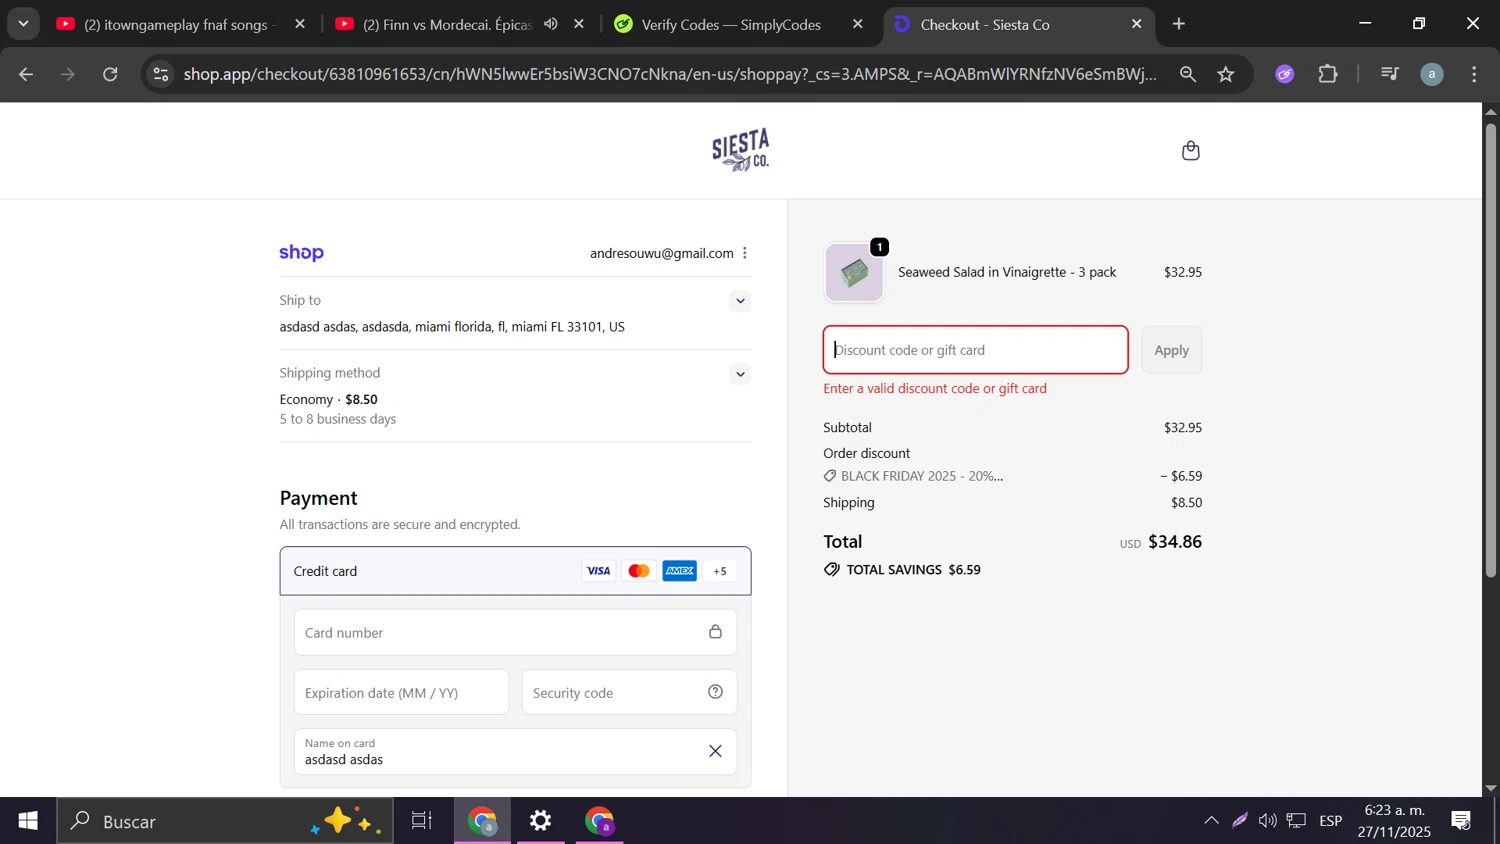1500x844 pixels.
Task: Click the Mastercard icon
Action: (x=638, y=571)
